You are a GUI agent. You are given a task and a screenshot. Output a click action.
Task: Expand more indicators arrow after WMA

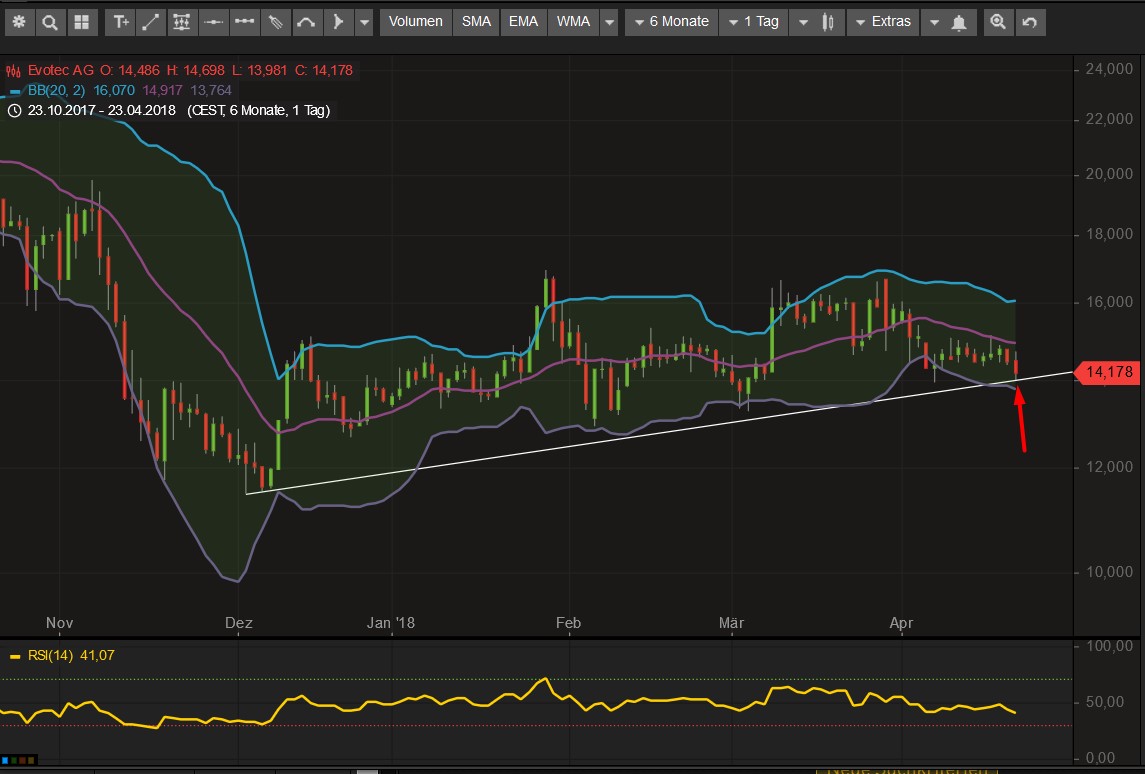(608, 22)
